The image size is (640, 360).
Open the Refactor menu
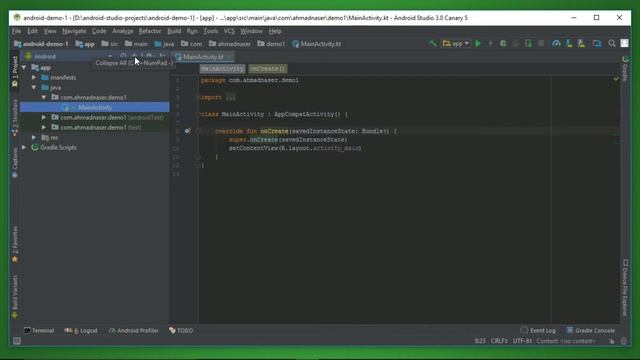(150, 31)
